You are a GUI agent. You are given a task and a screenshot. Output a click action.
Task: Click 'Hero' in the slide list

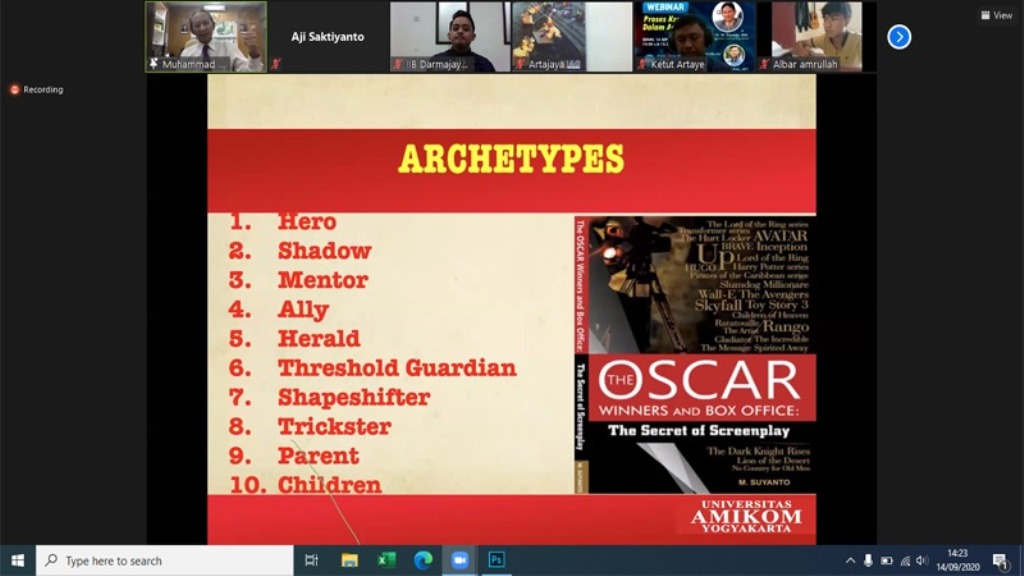[307, 222]
